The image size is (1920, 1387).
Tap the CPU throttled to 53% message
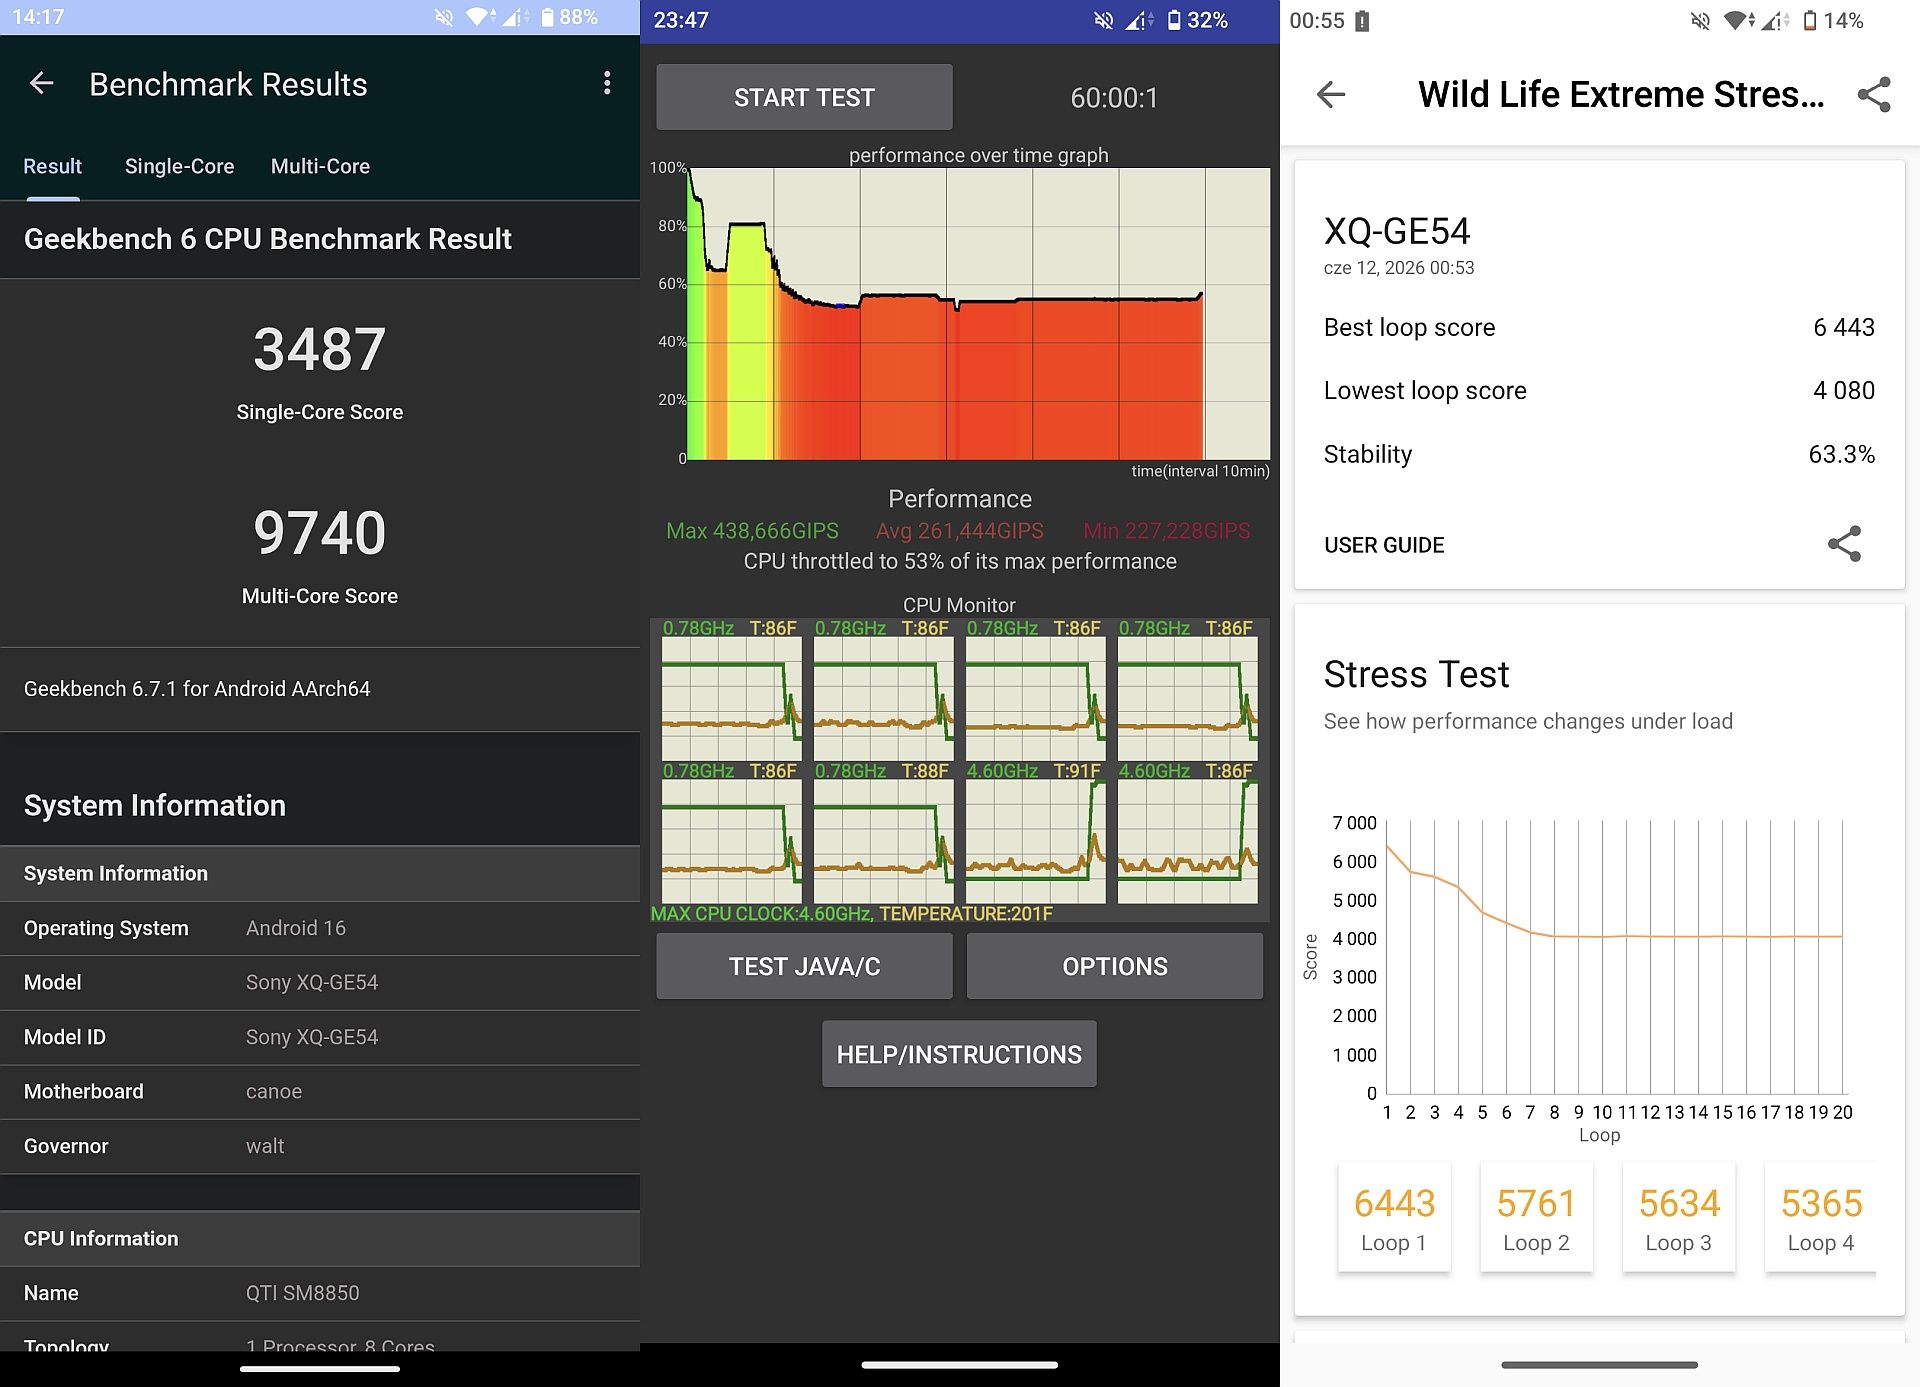pyautogui.click(x=960, y=561)
